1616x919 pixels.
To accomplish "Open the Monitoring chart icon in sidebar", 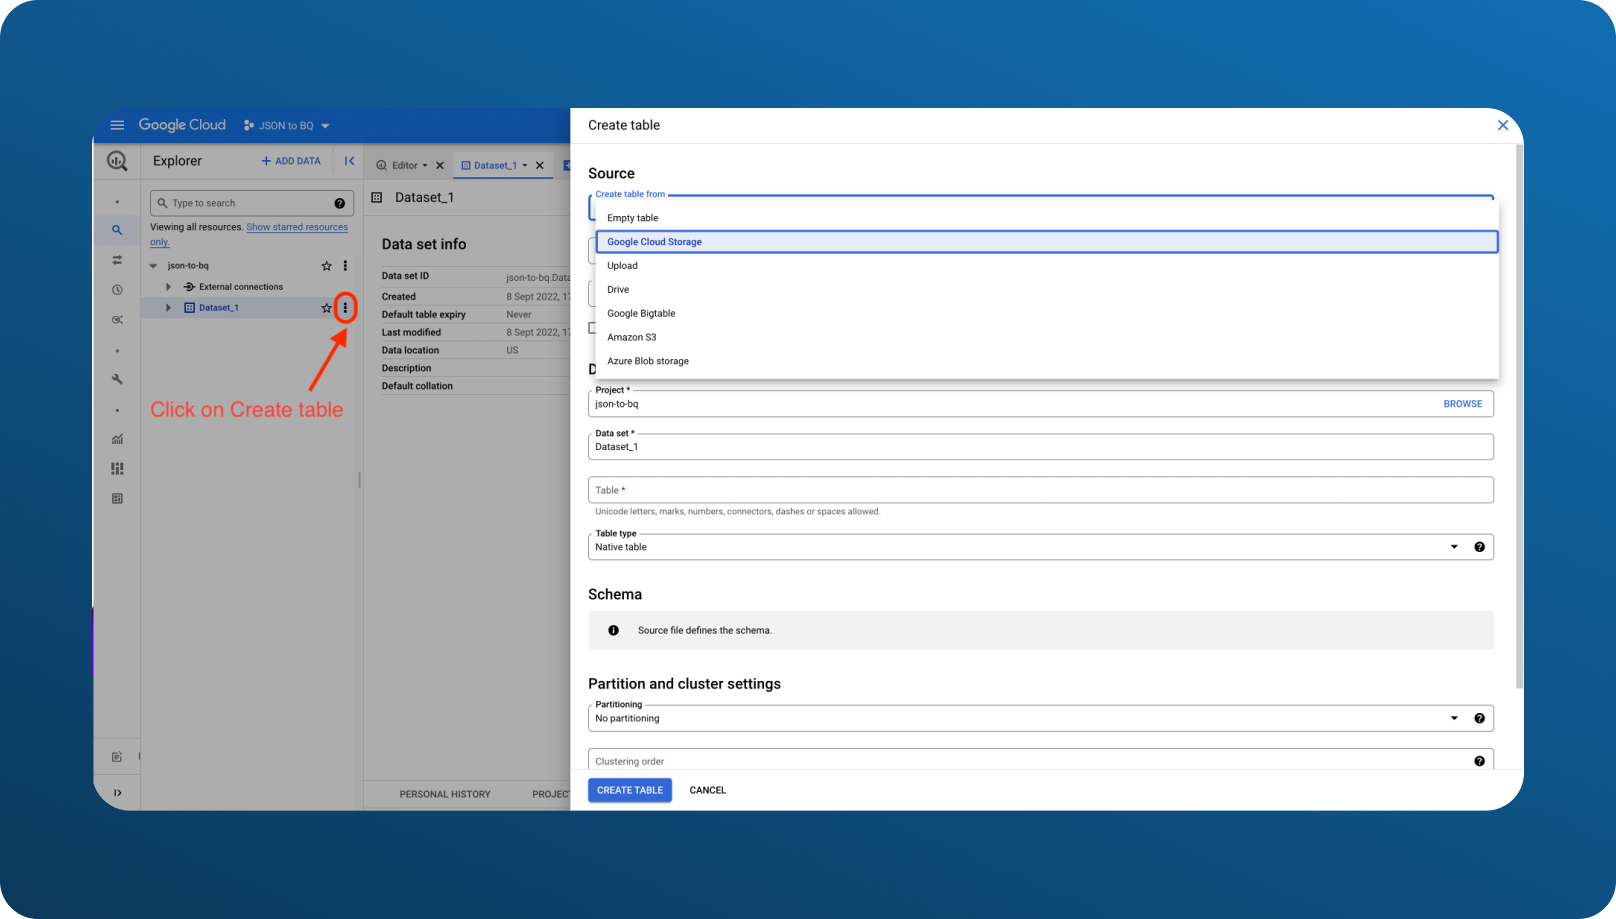I will pos(117,439).
